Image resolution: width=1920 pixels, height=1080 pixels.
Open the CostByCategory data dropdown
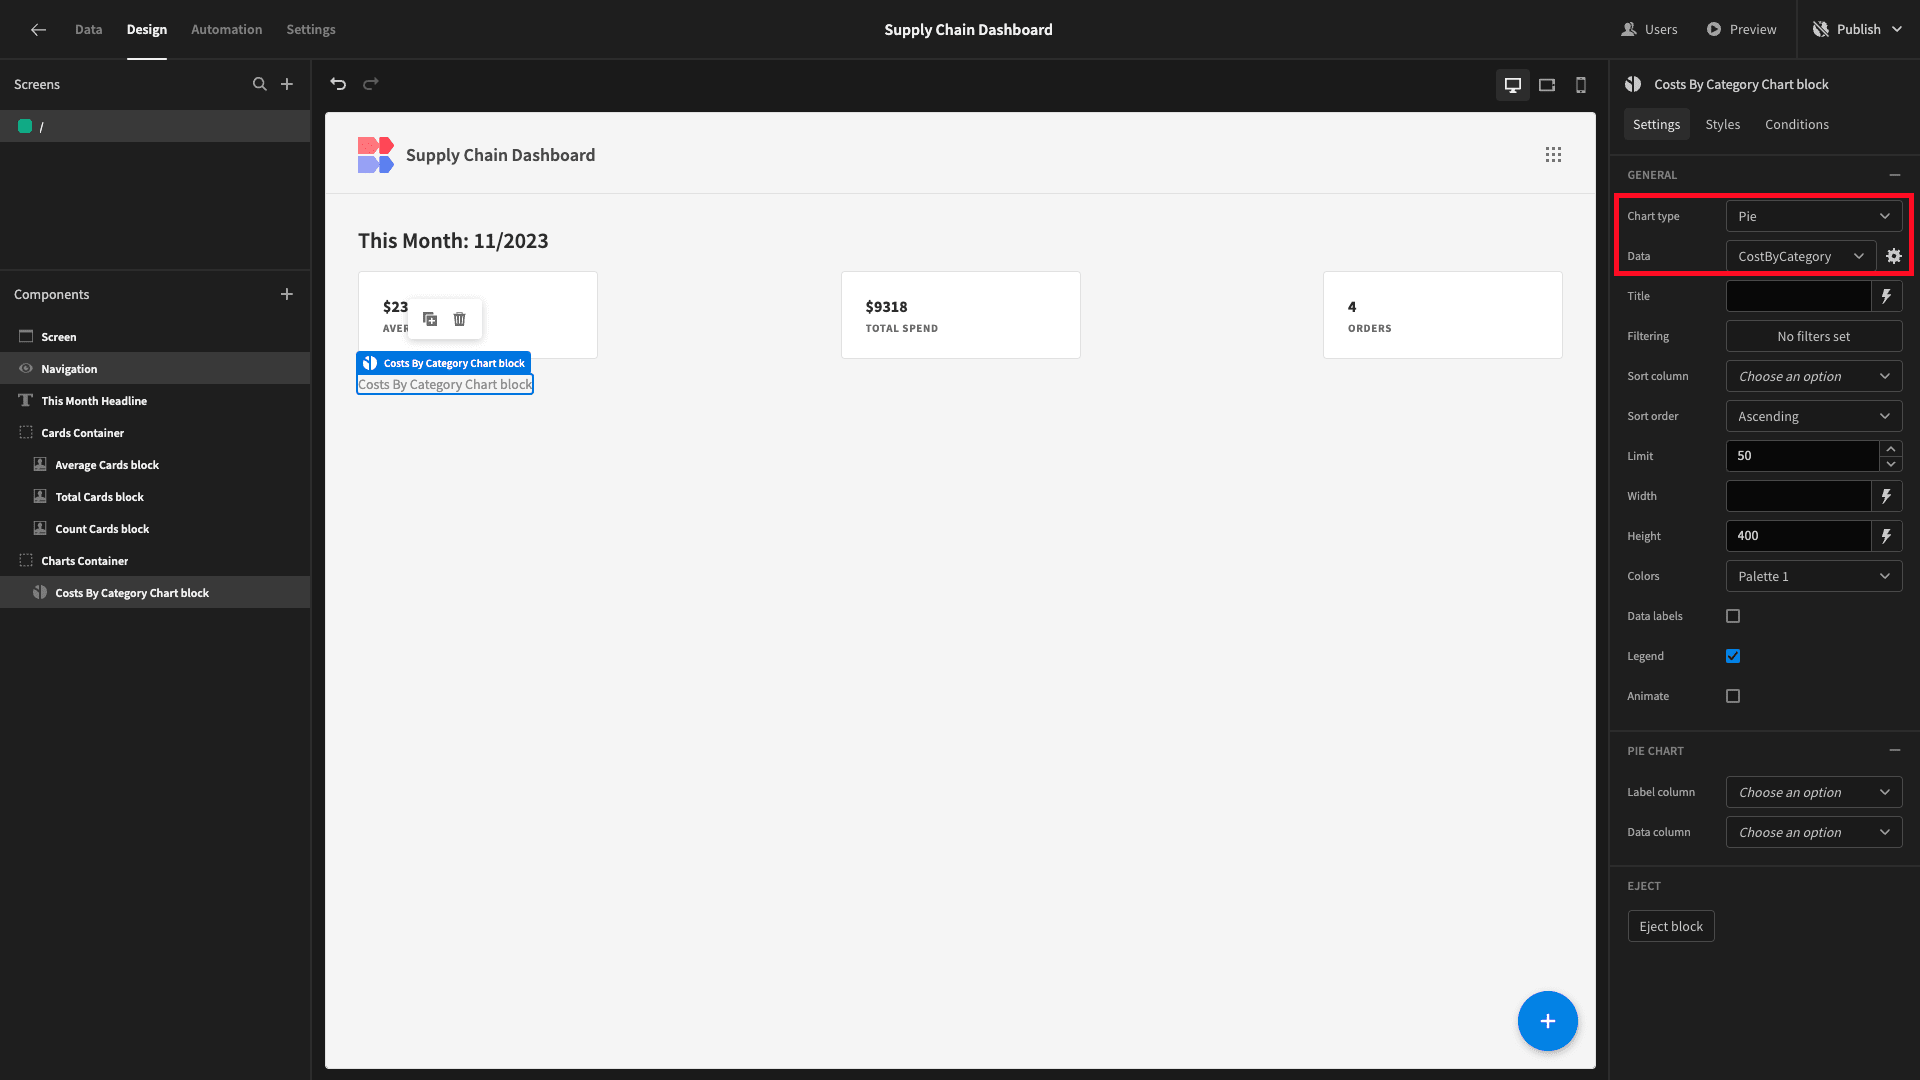click(x=1801, y=256)
